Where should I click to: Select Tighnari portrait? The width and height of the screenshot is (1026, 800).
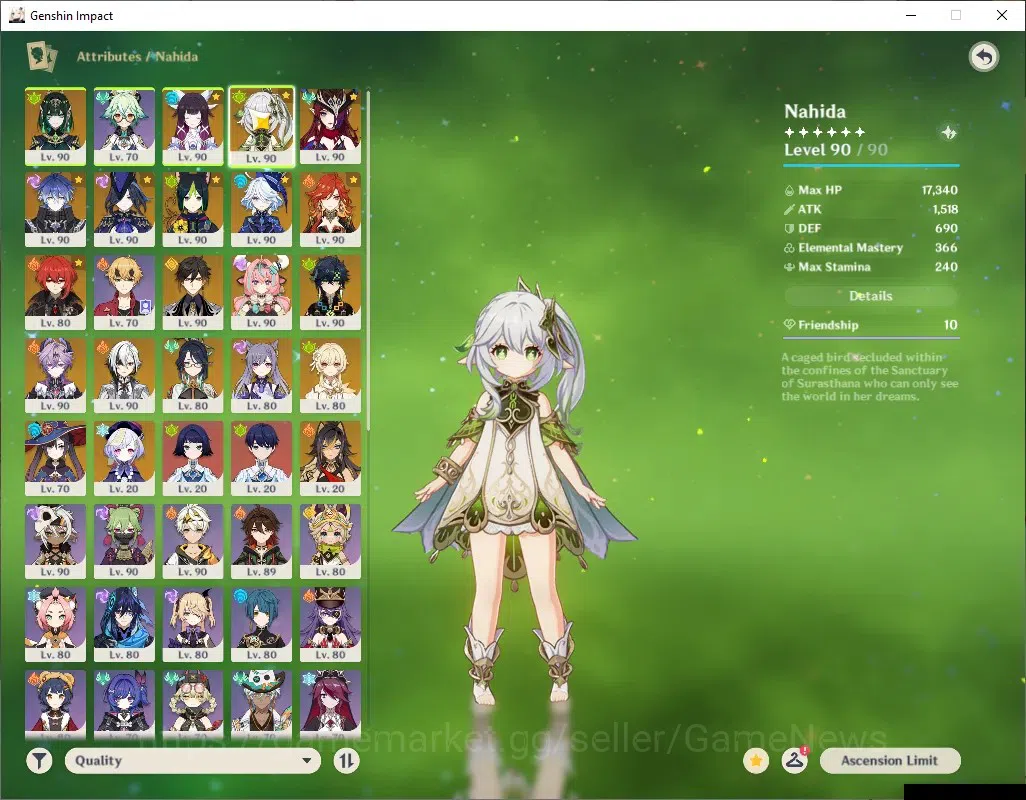193,209
